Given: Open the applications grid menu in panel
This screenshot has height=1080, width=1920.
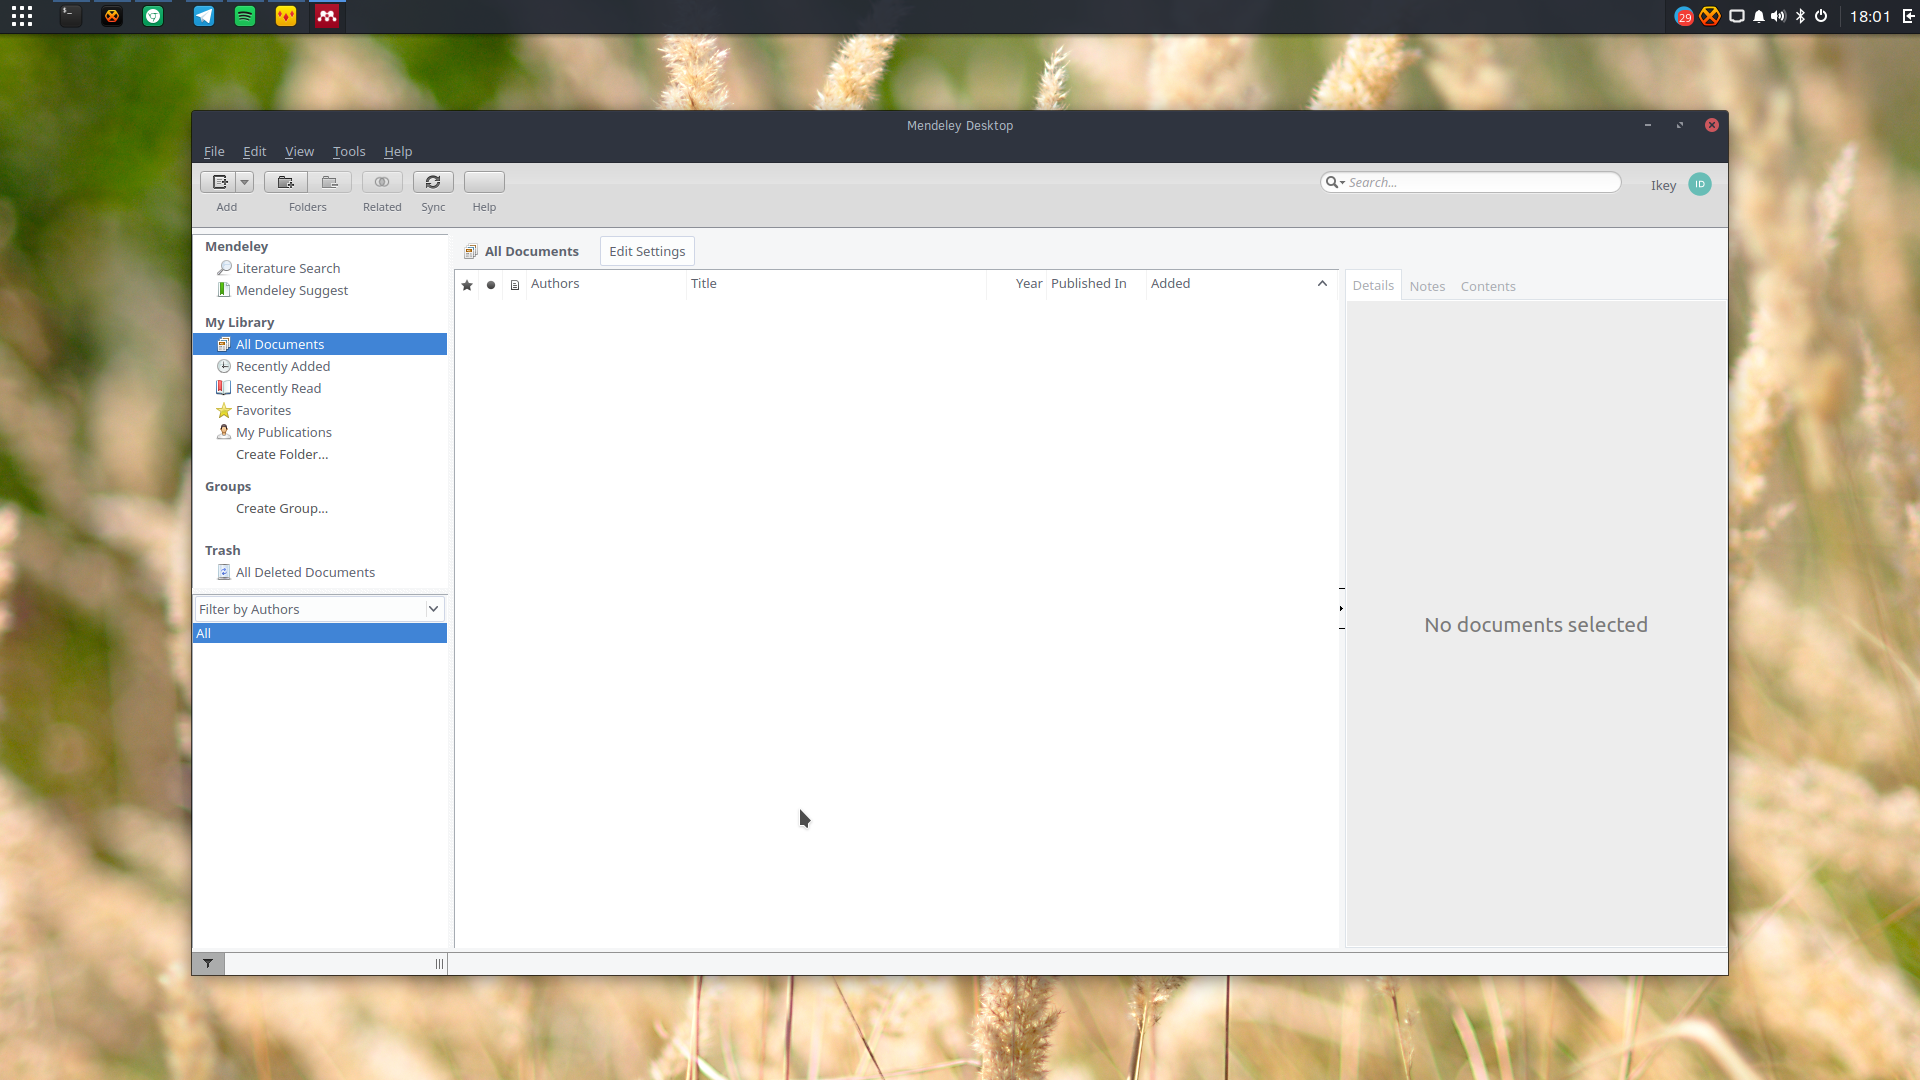Looking at the screenshot, I should pyautogui.click(x=22, y=16).
